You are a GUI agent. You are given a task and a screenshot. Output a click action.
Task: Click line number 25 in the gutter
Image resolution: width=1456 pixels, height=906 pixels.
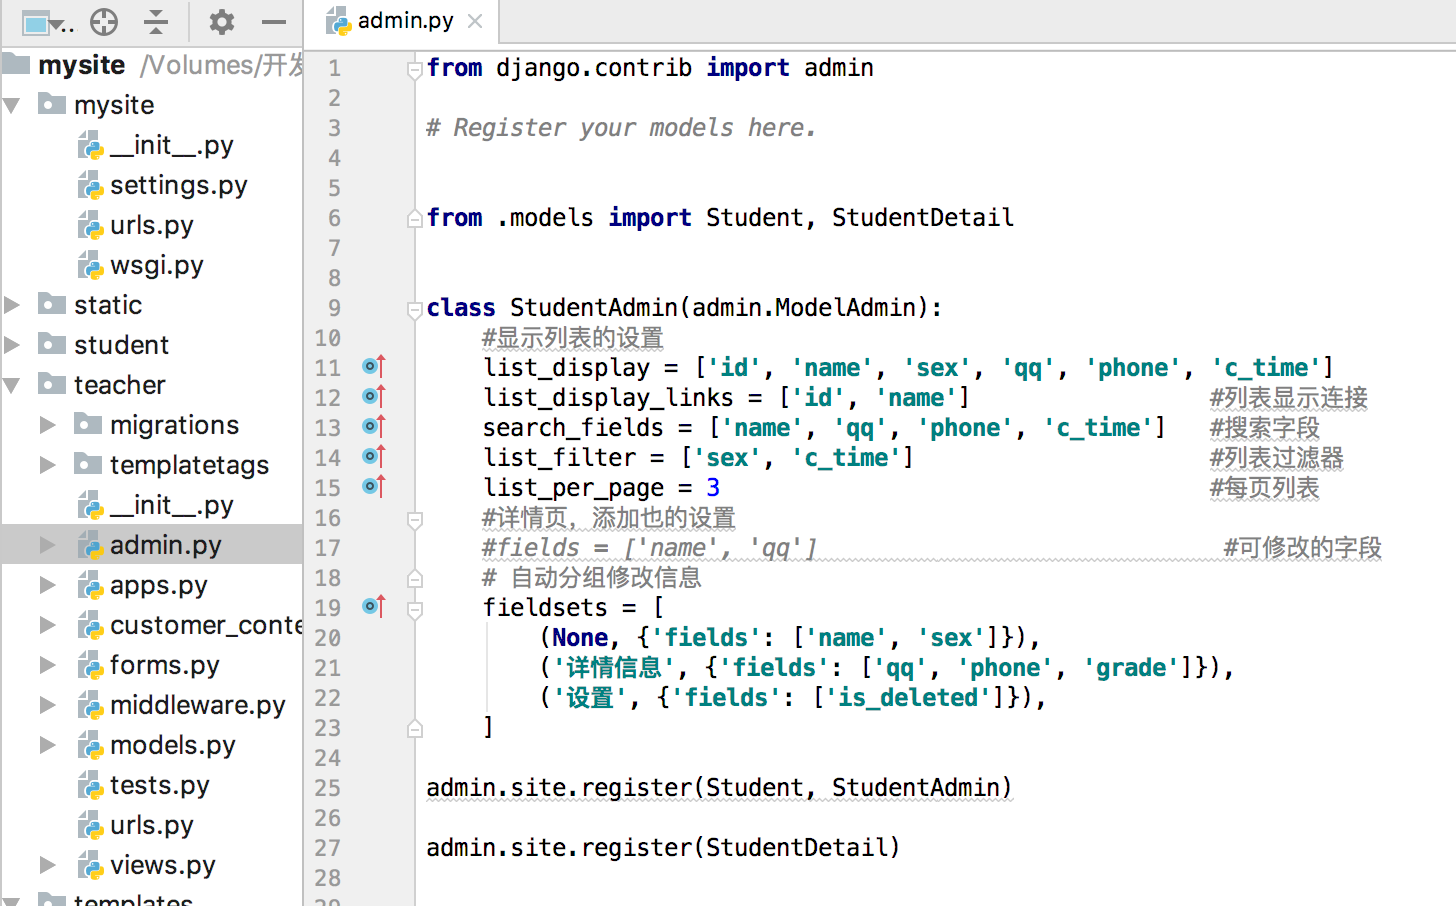pos(327,788)
